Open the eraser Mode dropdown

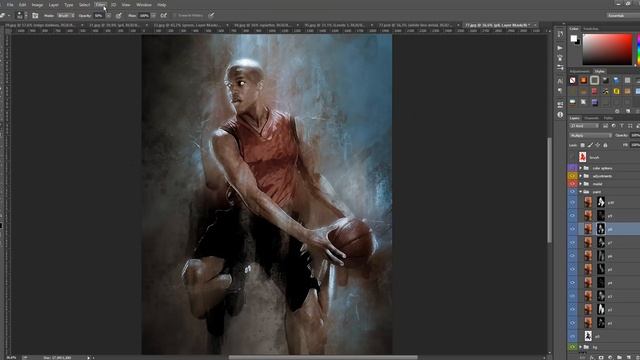(x=65, y=16)
